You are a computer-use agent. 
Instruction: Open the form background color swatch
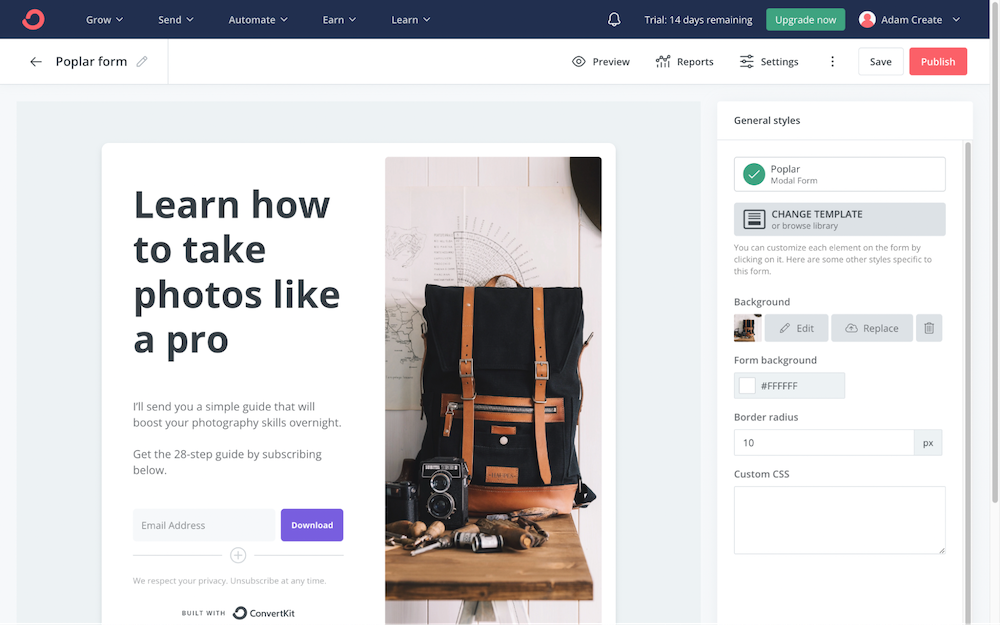pyautogui.click(x=747, y=386)
